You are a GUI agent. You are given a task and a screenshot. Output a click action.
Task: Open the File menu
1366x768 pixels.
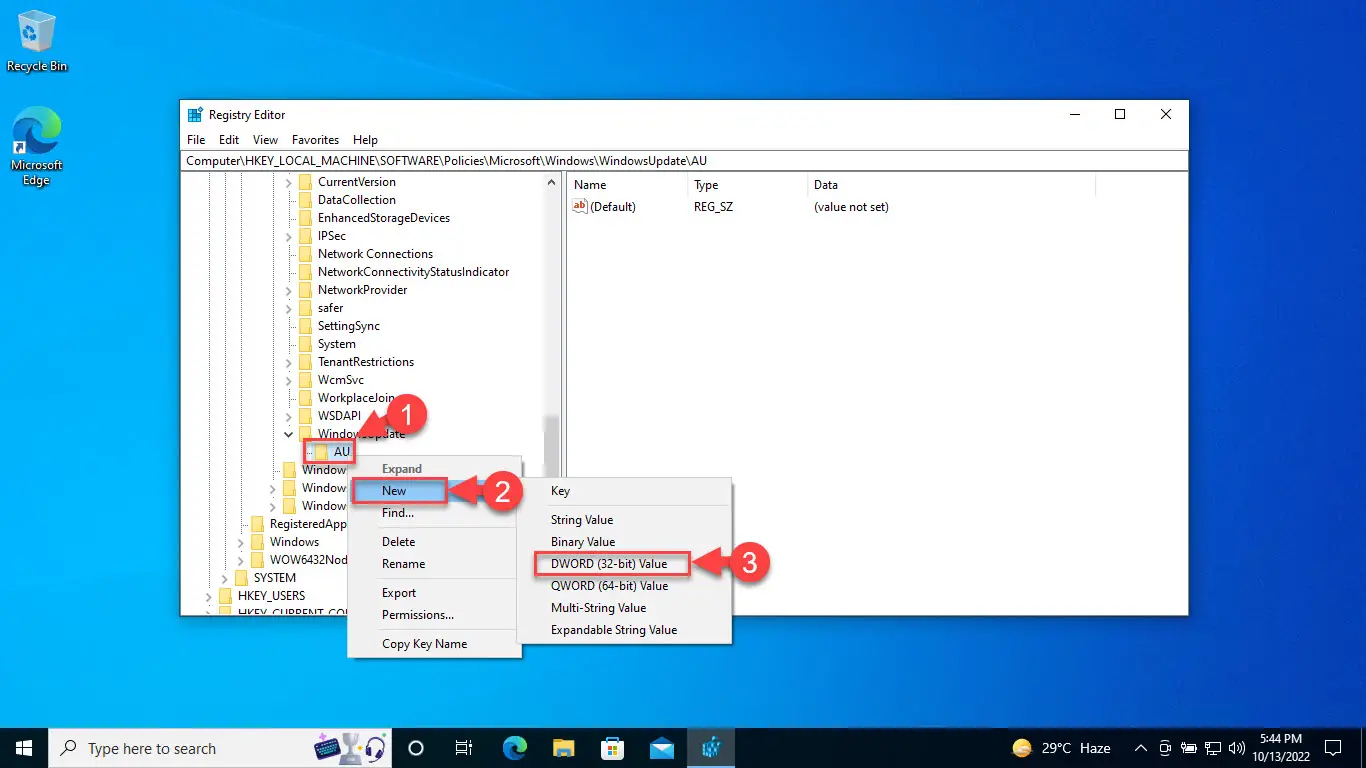[196, 140]
